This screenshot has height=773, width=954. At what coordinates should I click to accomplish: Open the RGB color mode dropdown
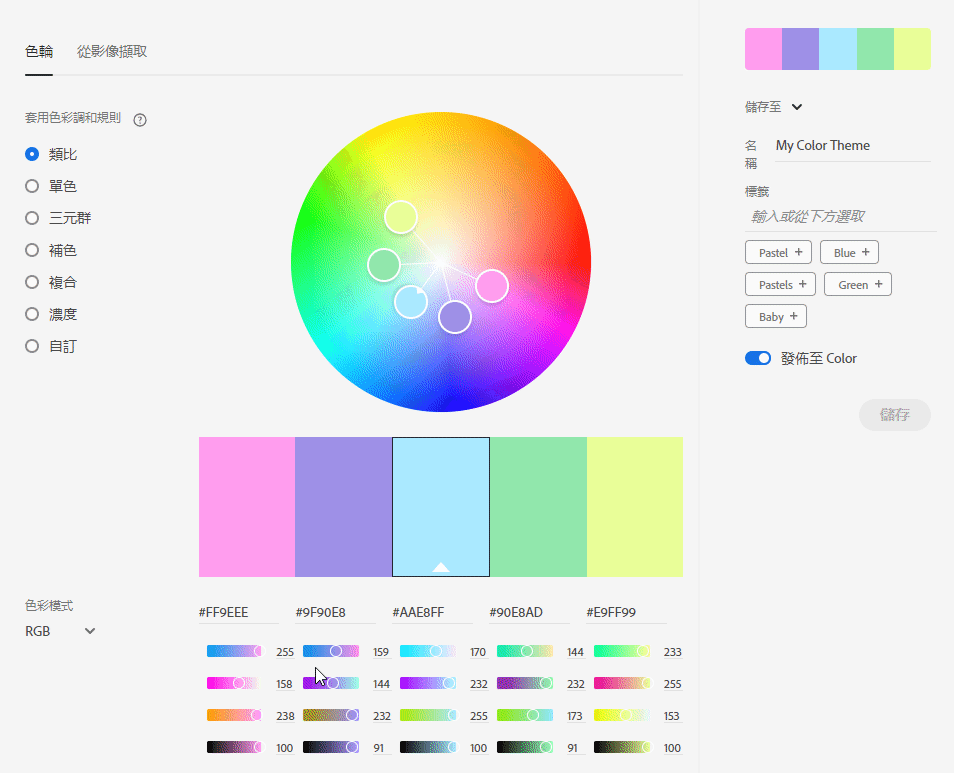point(60,631)
